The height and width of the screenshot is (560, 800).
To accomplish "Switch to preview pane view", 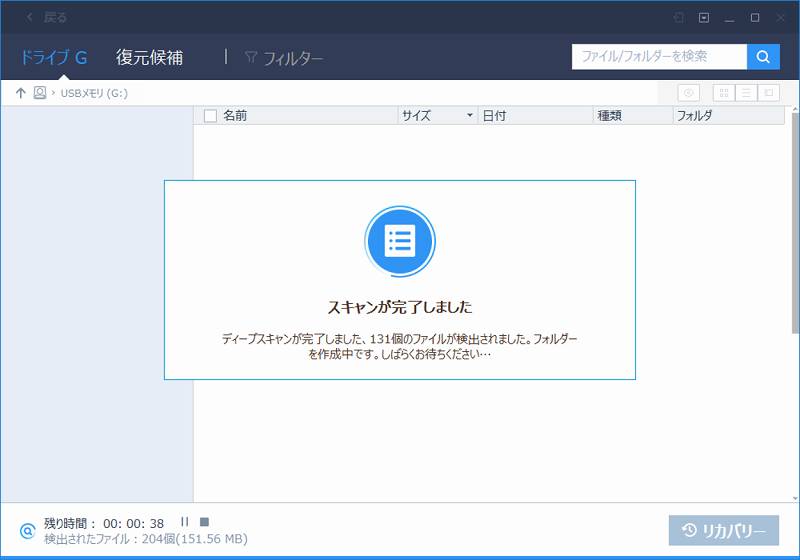I will coord(768,93).
